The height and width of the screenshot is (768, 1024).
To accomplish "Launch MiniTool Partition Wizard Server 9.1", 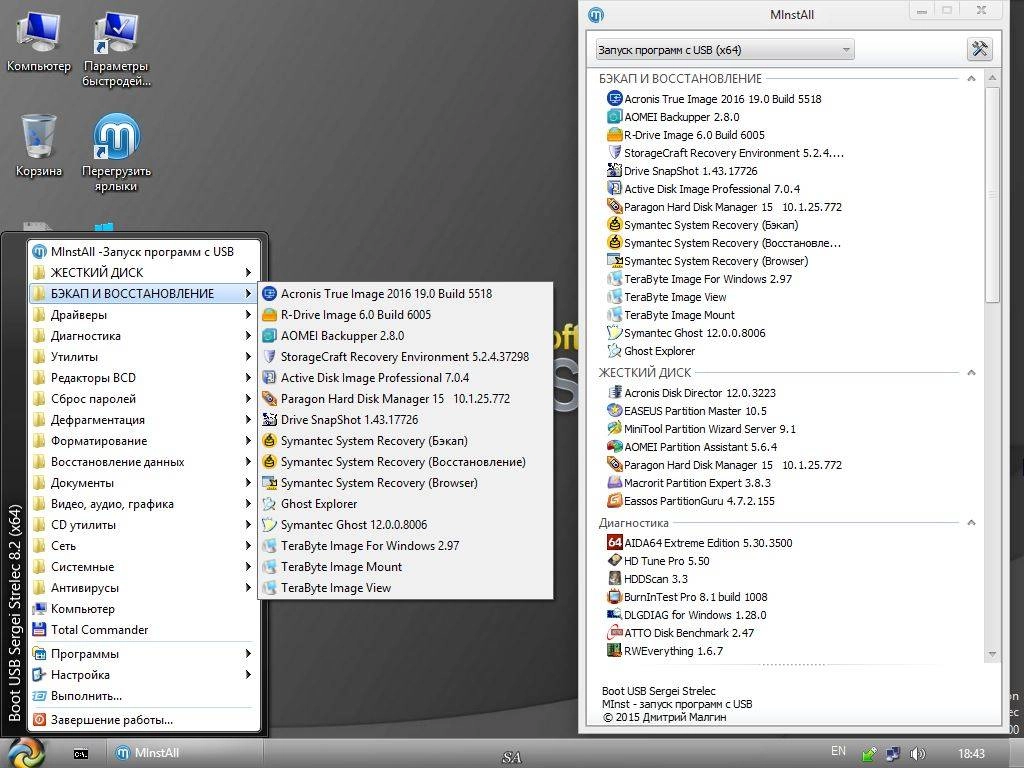I will [x=701, y=429].
